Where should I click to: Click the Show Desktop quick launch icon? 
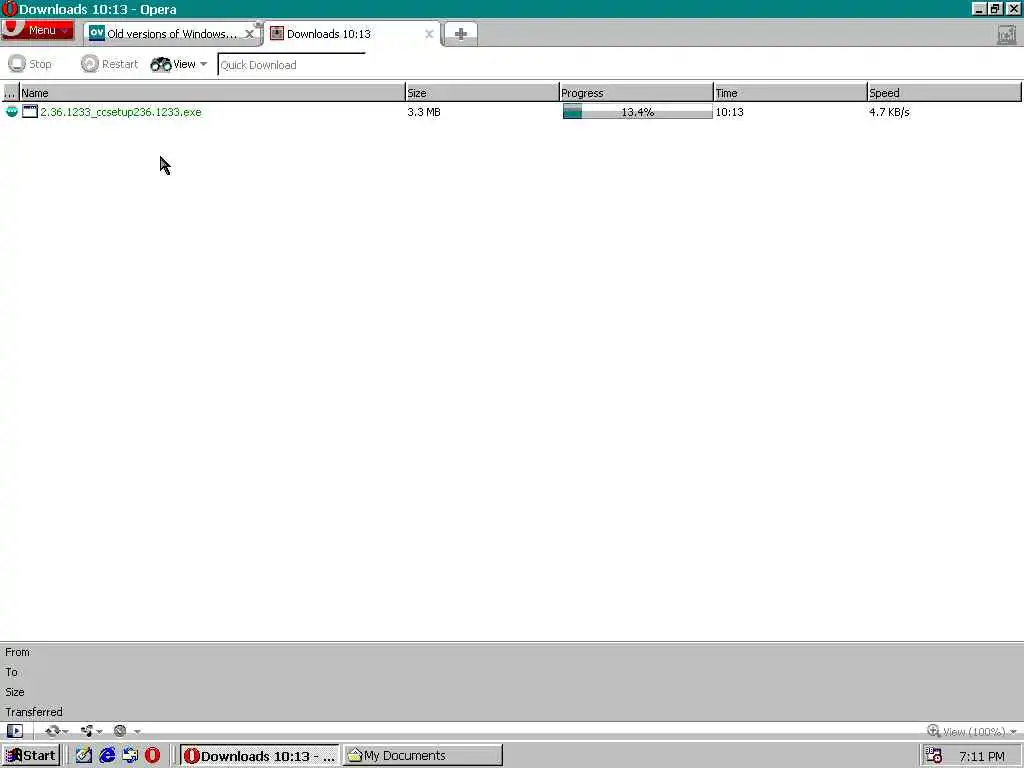pos(84,756)
